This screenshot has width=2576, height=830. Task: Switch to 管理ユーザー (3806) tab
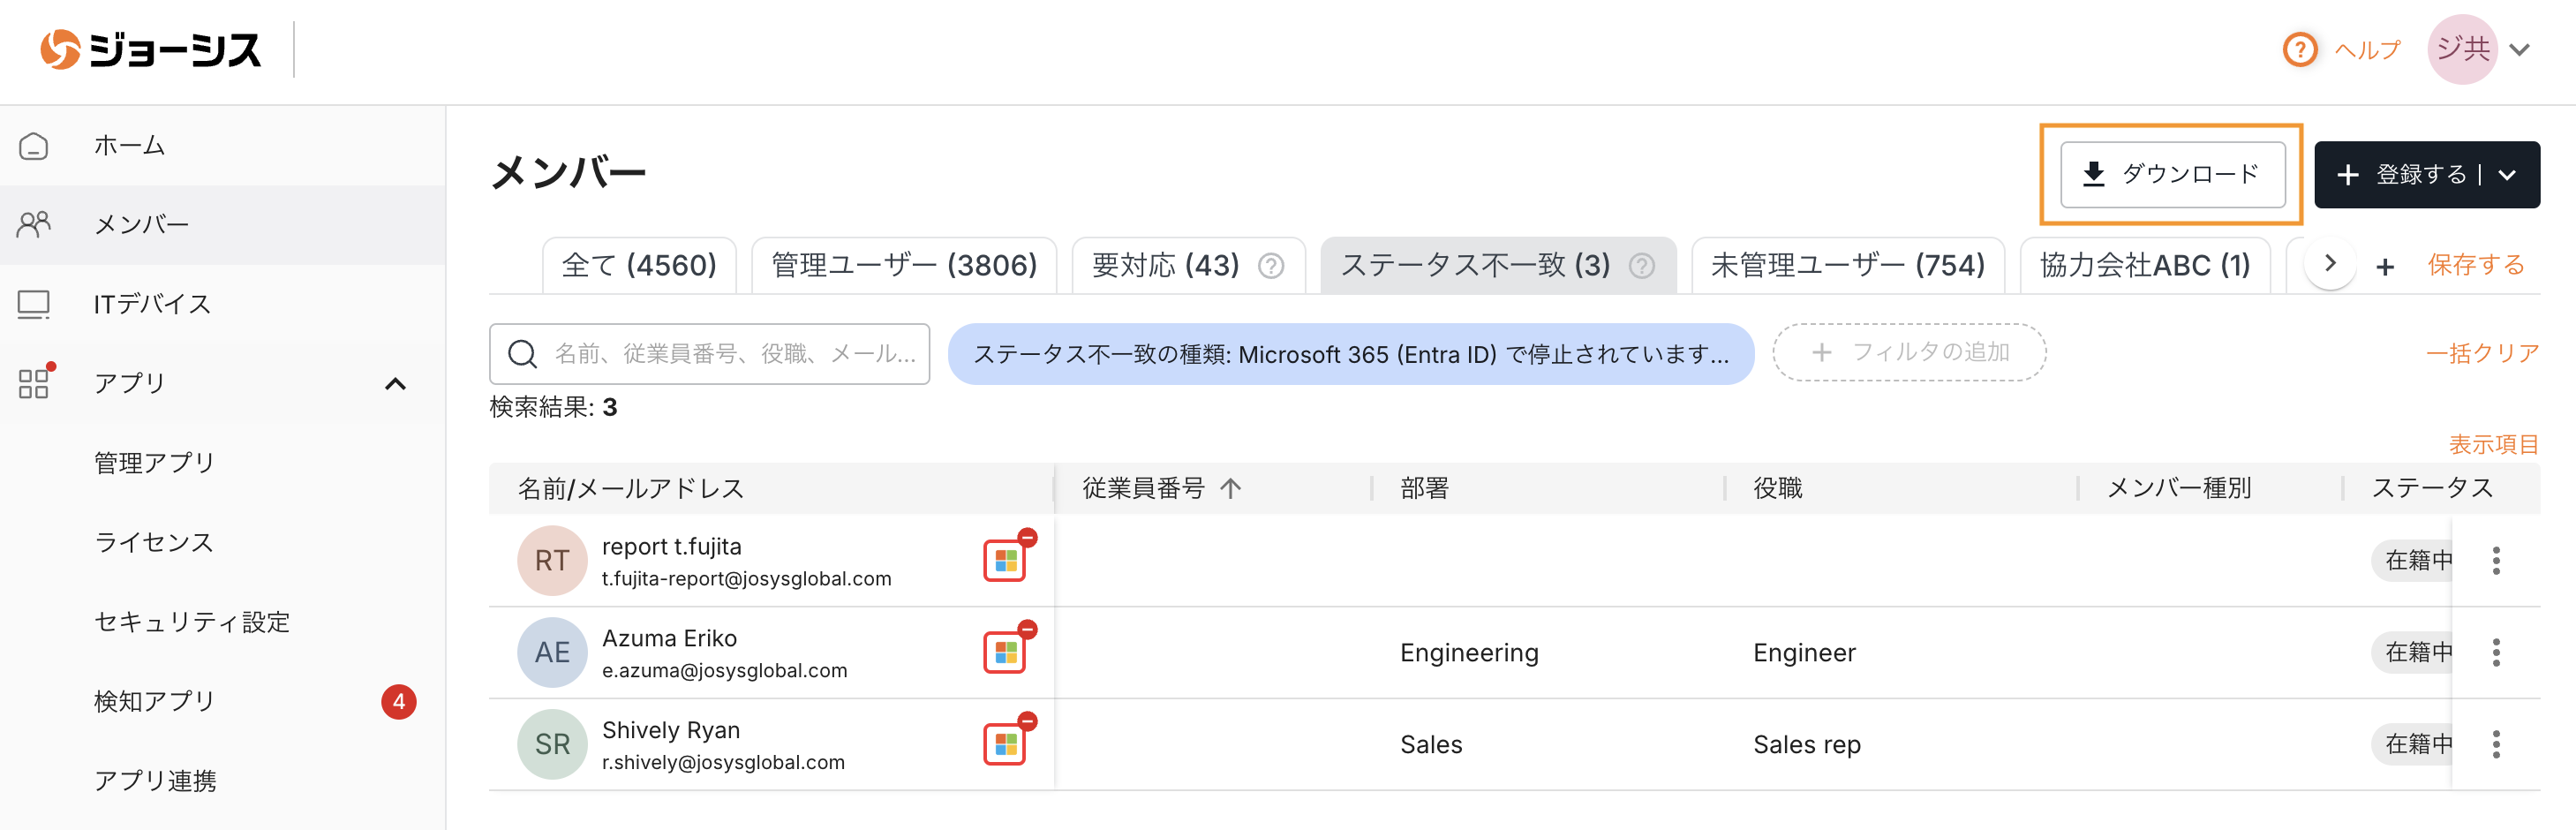coord(903,265)
